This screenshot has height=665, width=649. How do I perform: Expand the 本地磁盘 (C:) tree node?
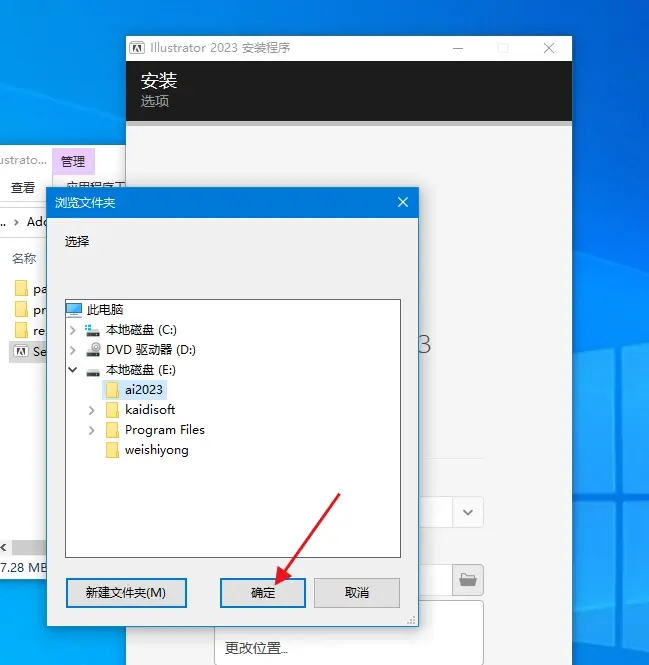[x=73, y=330]
